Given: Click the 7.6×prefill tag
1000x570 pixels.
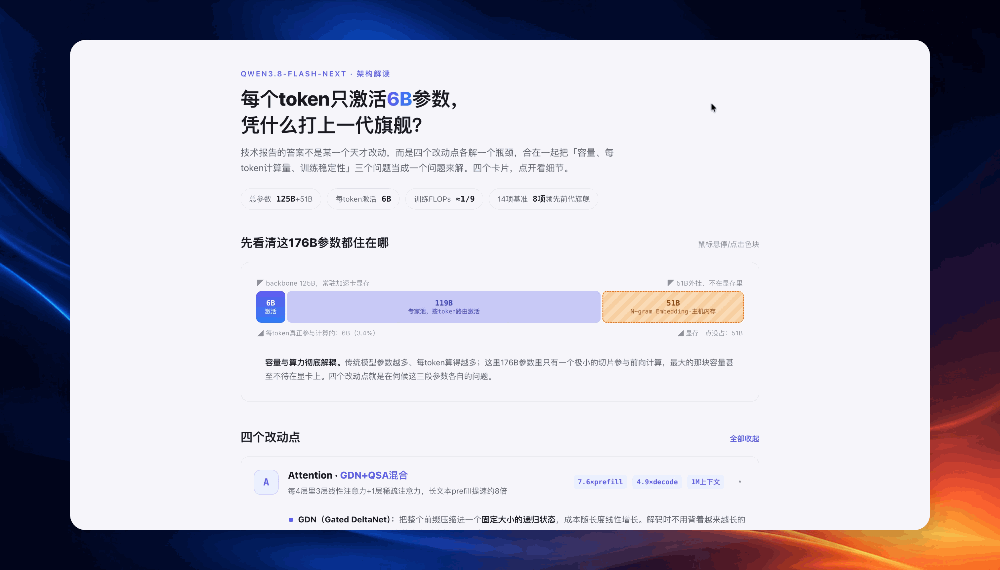Looking at the screenshot, I should point(600,482).
